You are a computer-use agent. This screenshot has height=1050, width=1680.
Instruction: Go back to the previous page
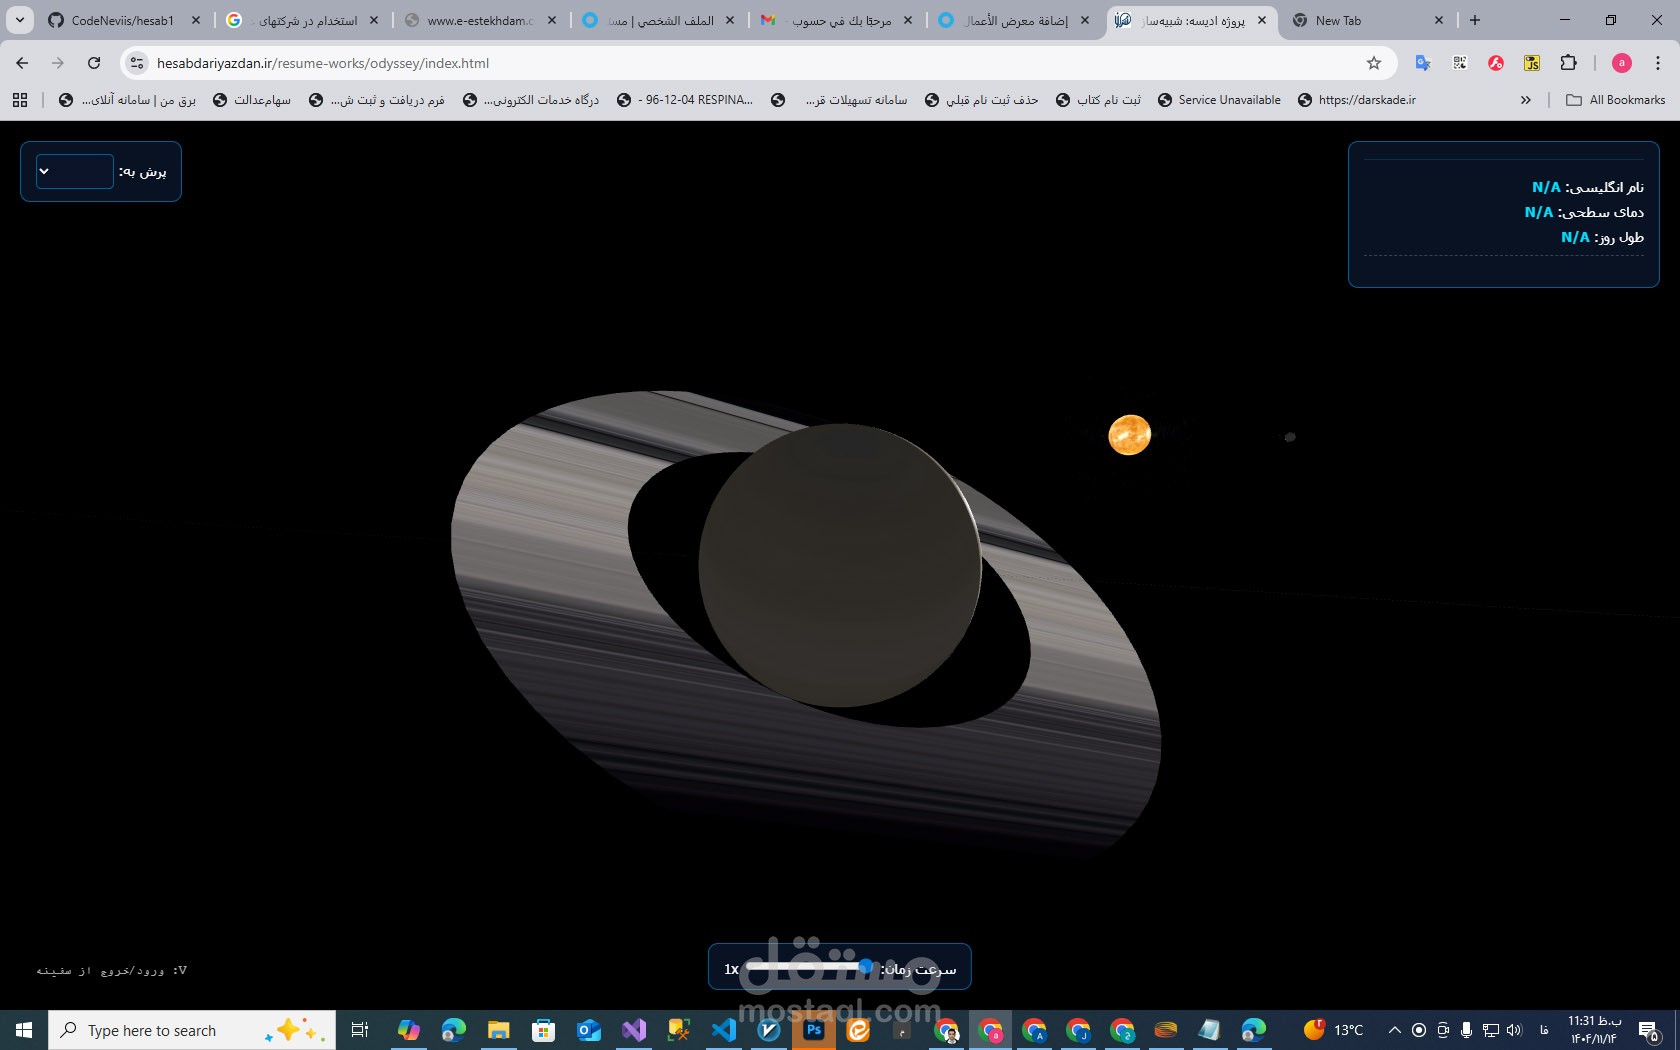pyautogui.click(x=22, y=63)
